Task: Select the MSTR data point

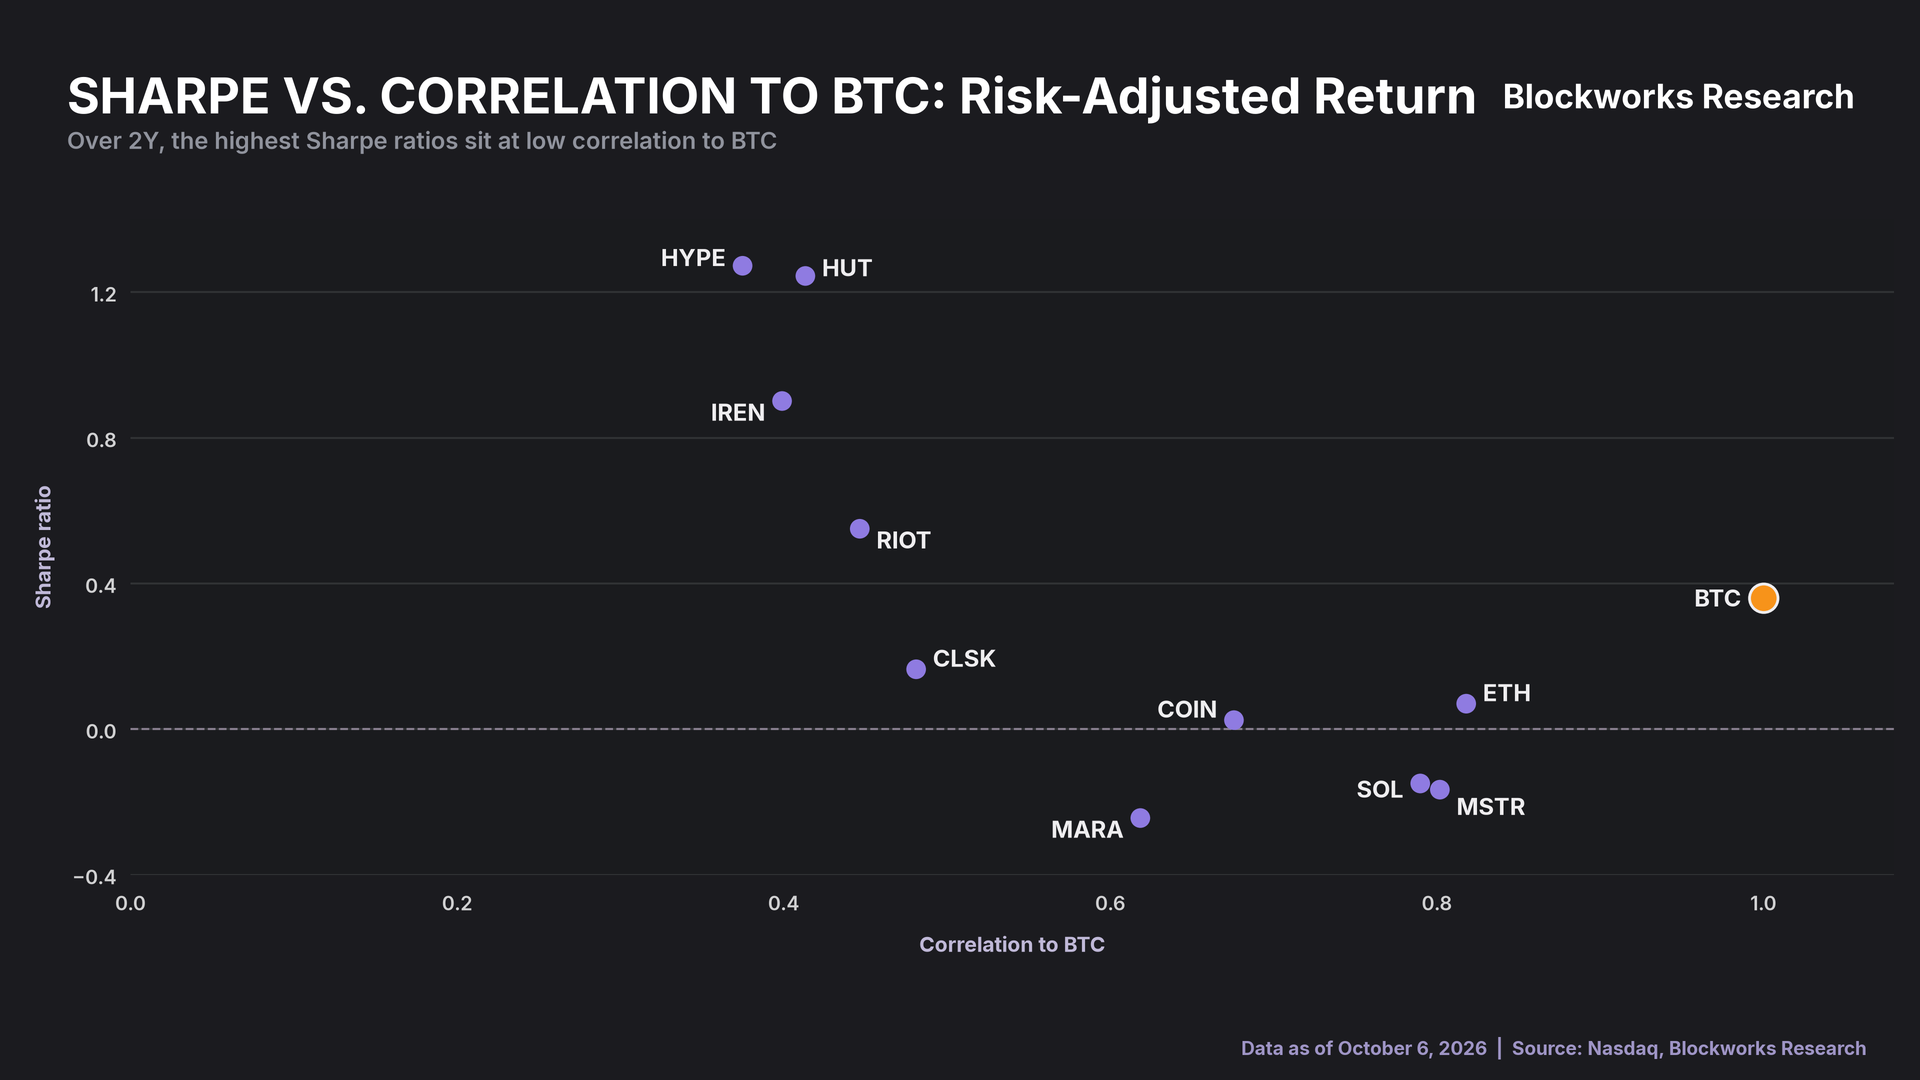Action: [x=1440, y=790]
